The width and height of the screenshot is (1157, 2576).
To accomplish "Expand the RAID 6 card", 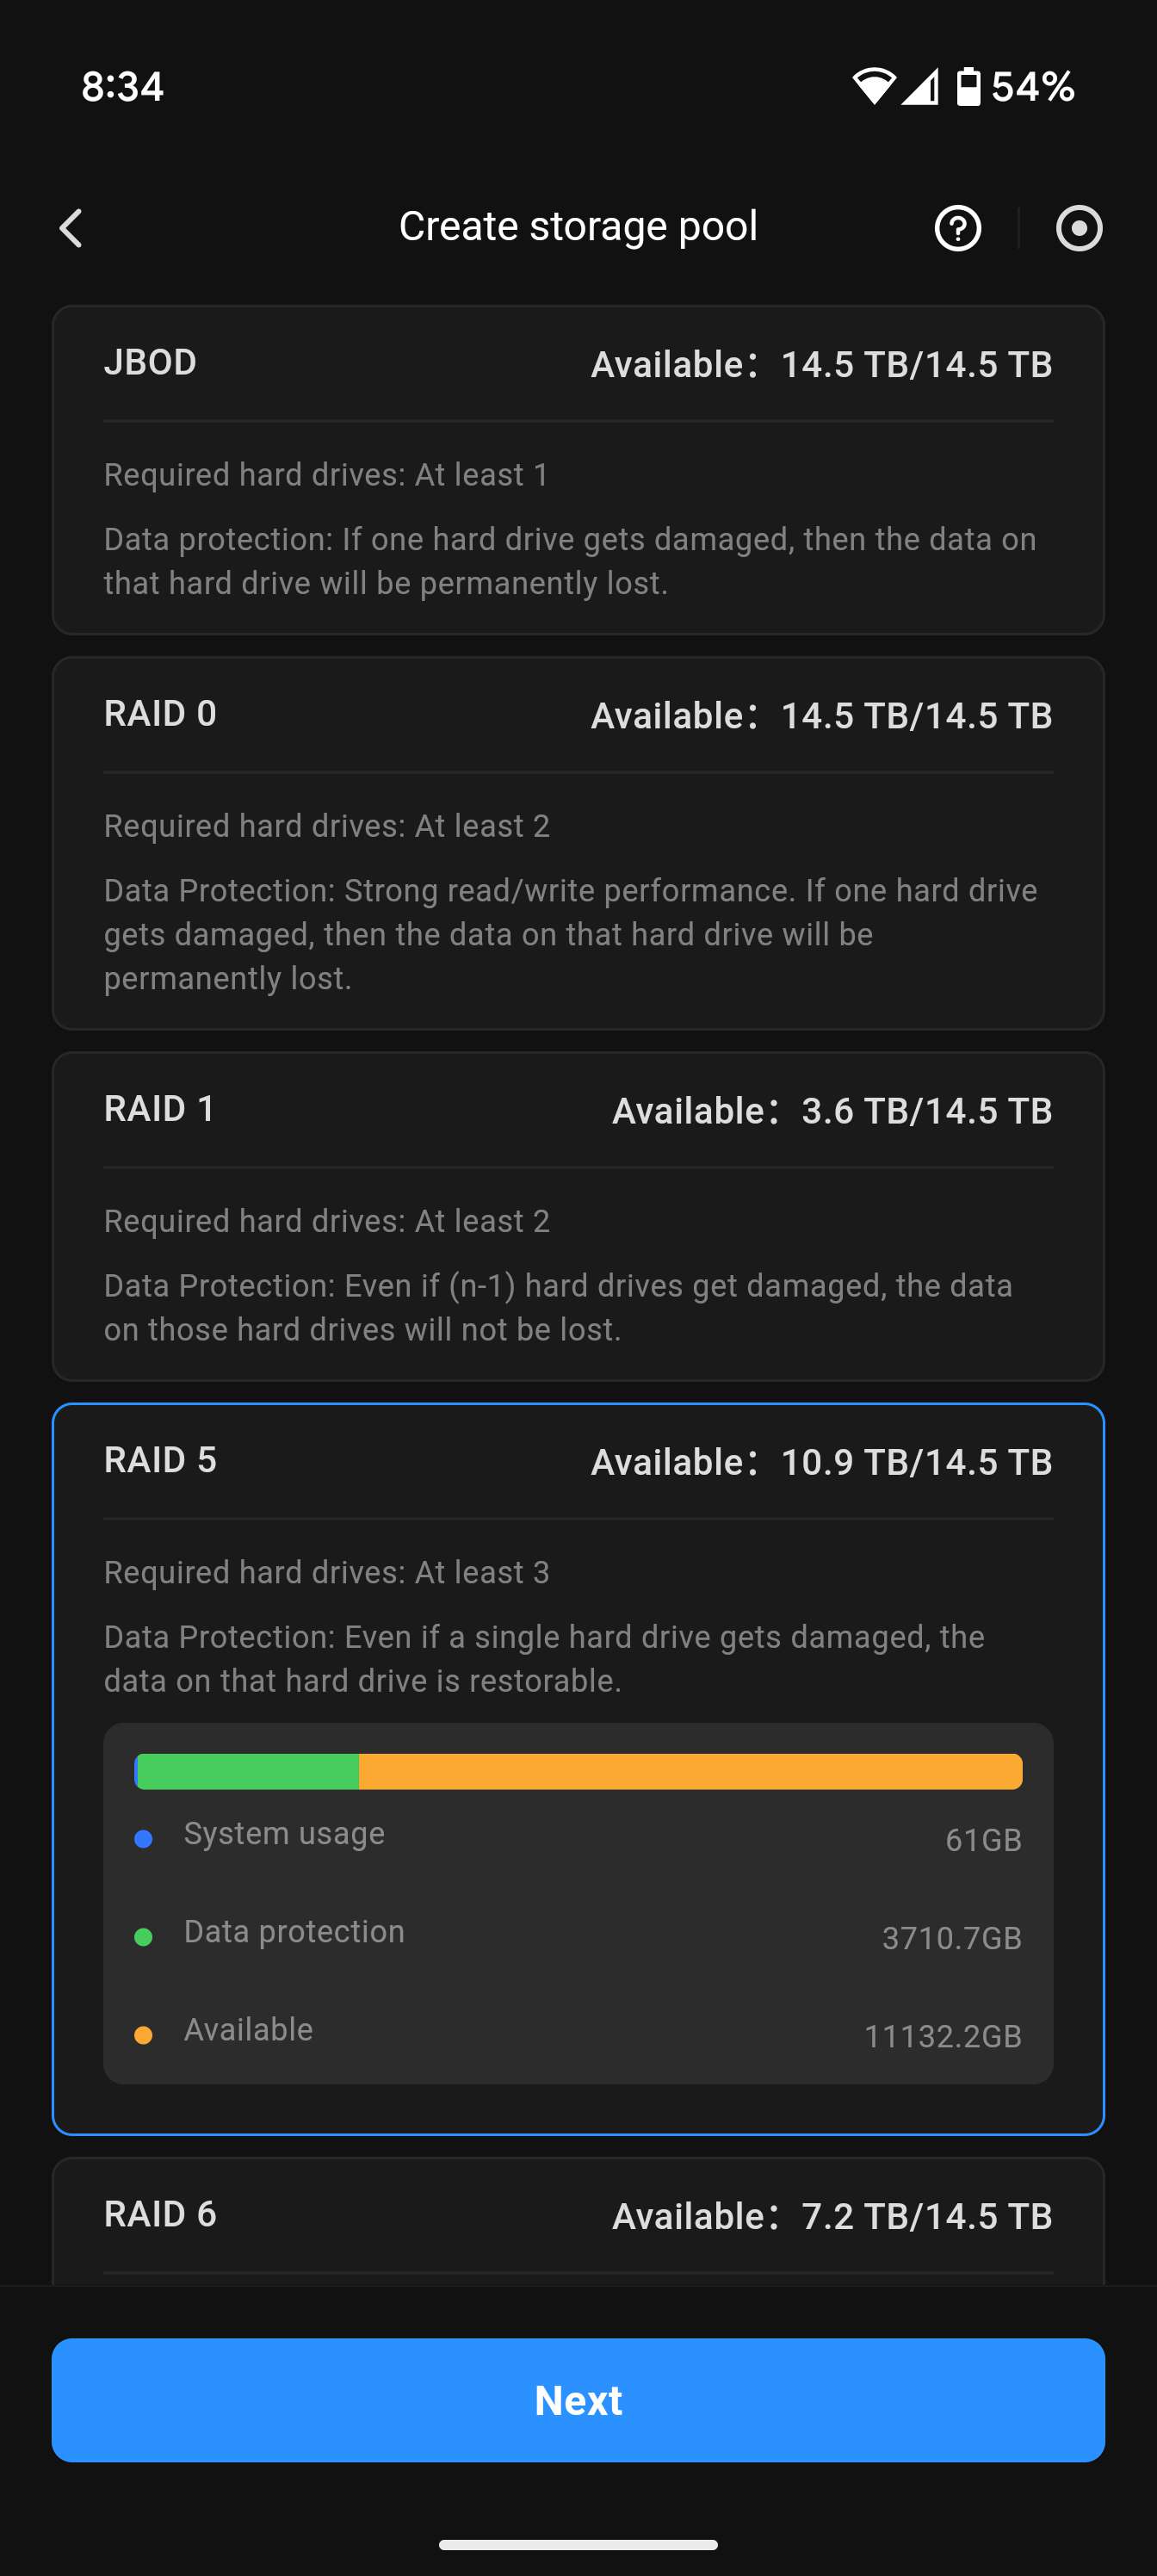I will point(578,2216).
